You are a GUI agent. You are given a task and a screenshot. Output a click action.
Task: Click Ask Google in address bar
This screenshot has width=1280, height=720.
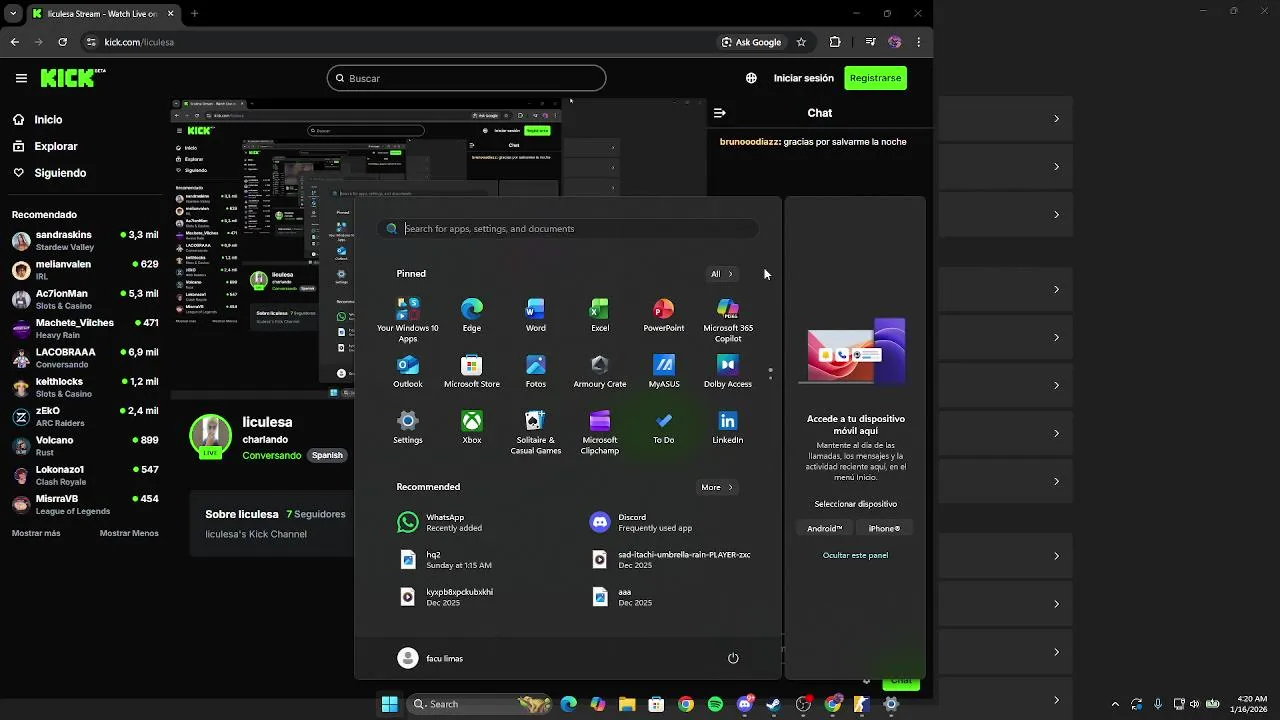[x=752, y=42]
